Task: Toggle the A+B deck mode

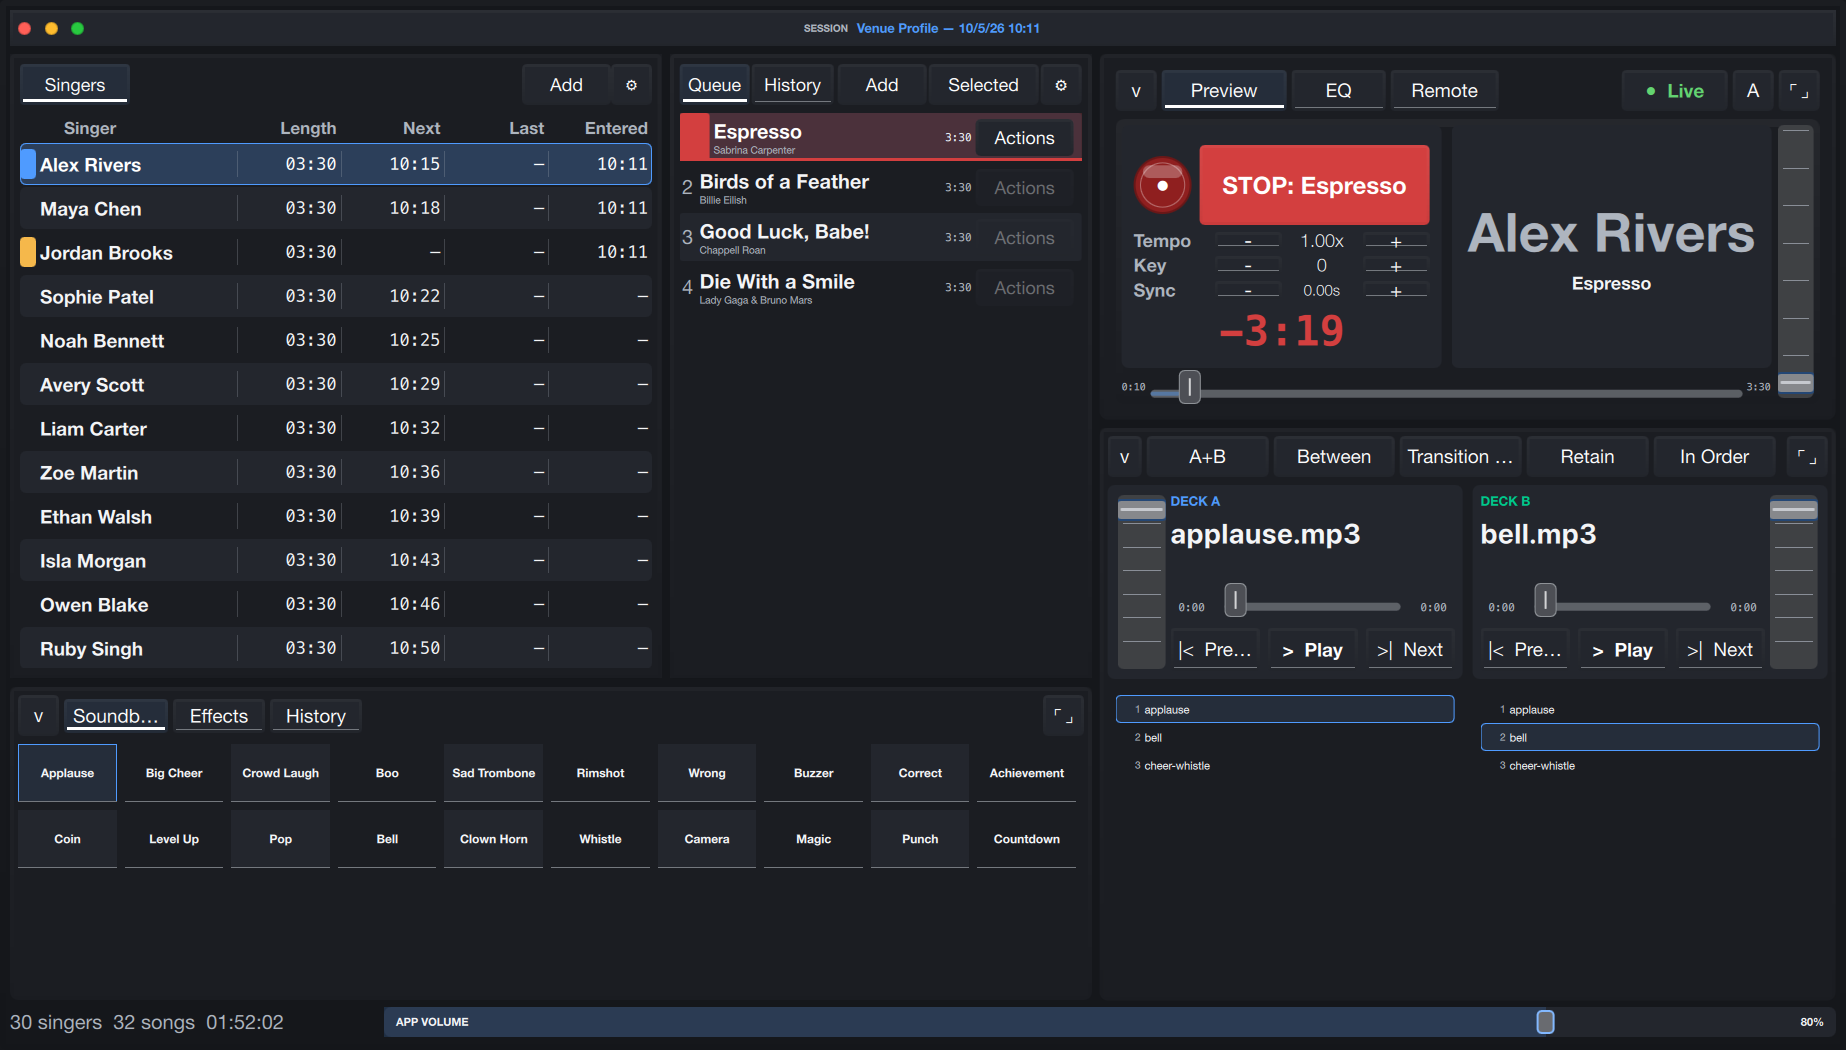Action: pyautogui.click(x=1207, y=457)
